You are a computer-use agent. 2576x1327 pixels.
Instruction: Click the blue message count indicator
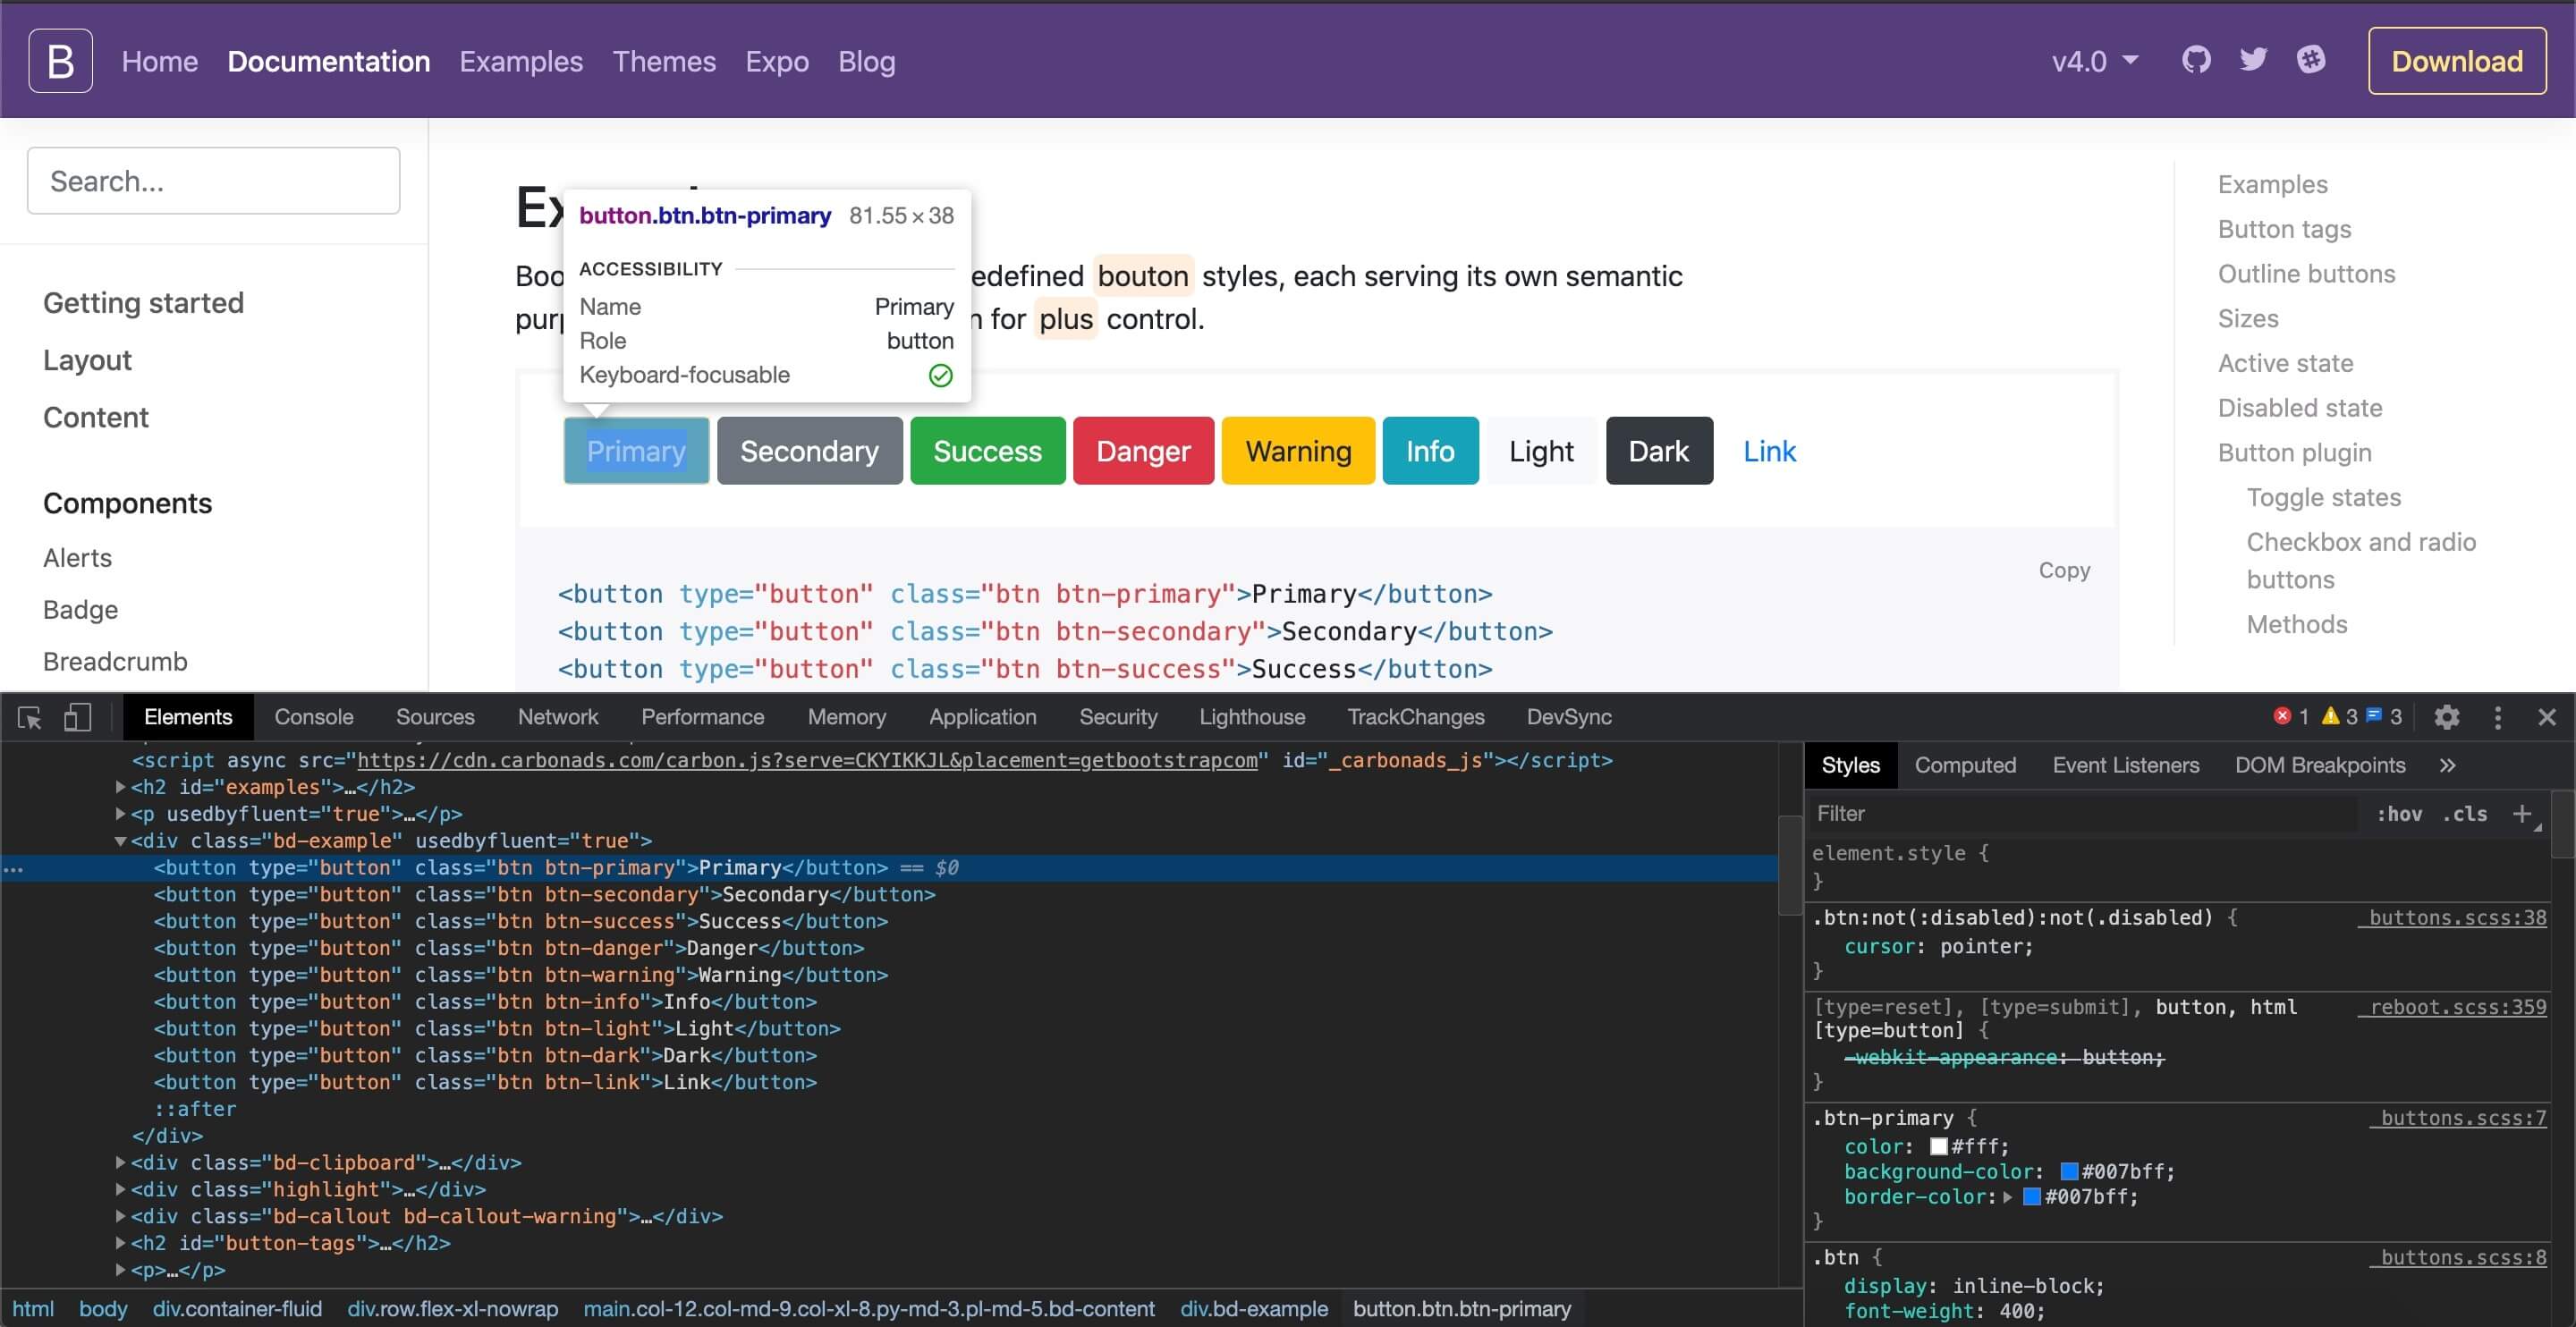(x=2383, y=717)
